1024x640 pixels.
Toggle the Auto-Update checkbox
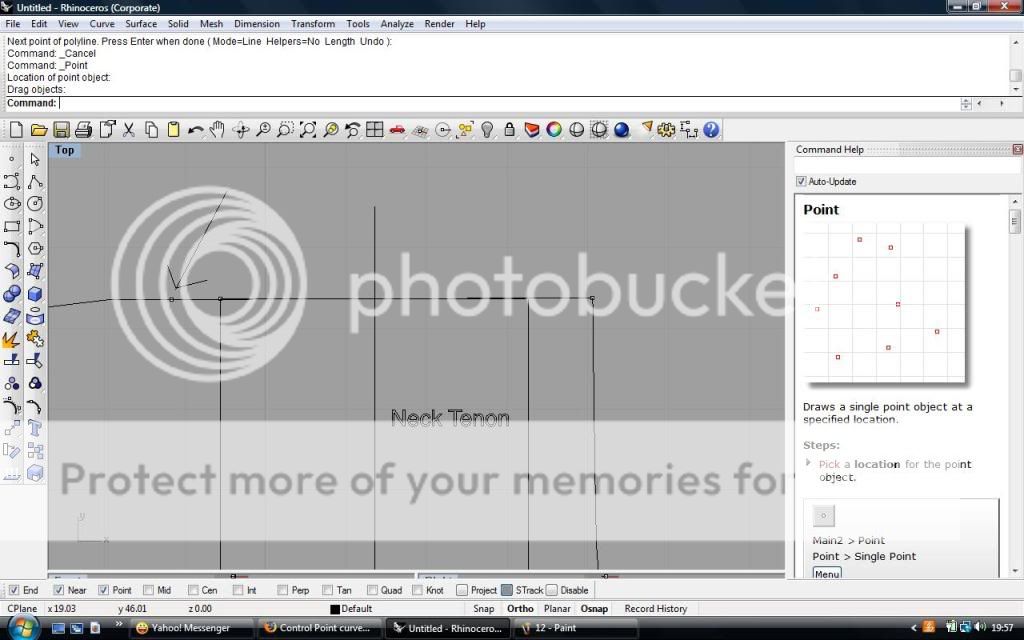tap(801, 182)
